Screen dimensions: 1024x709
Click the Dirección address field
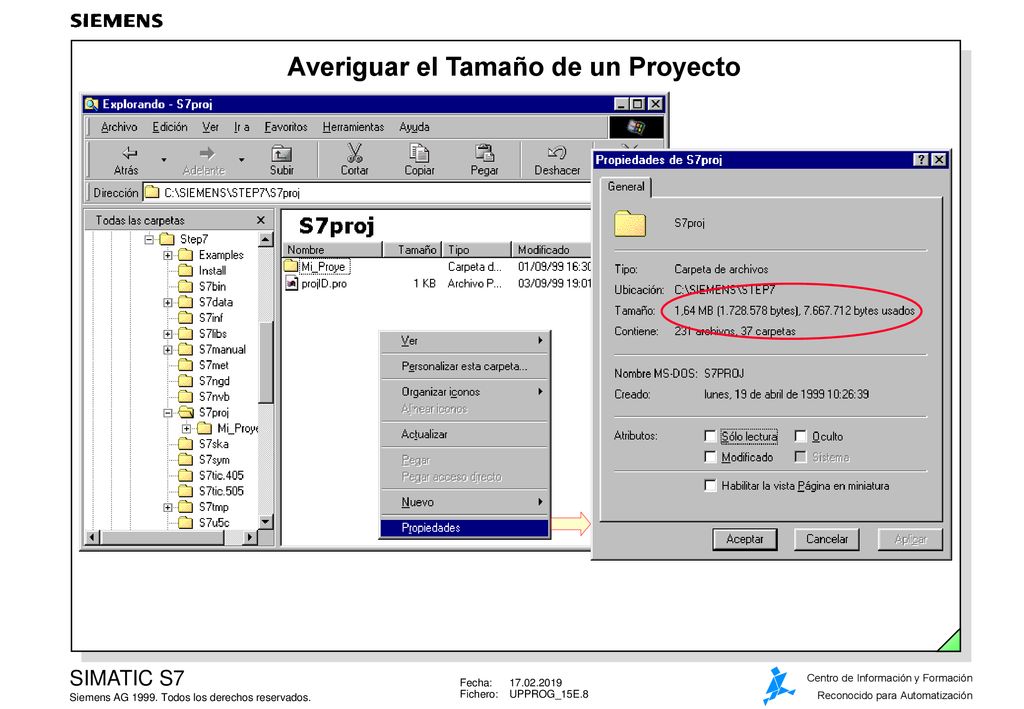367,193
